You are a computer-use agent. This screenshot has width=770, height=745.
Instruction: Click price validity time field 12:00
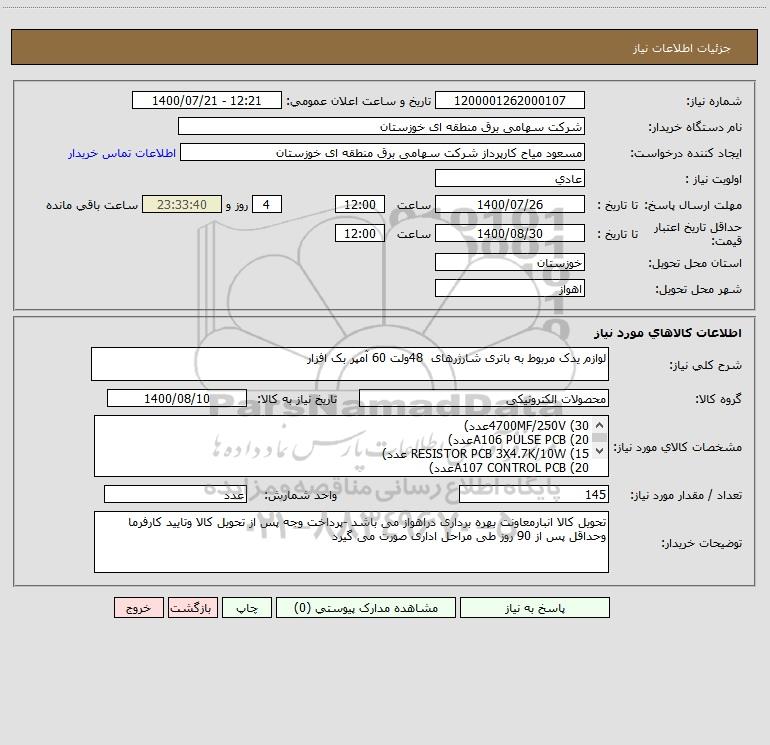click(x=359, y=233)
